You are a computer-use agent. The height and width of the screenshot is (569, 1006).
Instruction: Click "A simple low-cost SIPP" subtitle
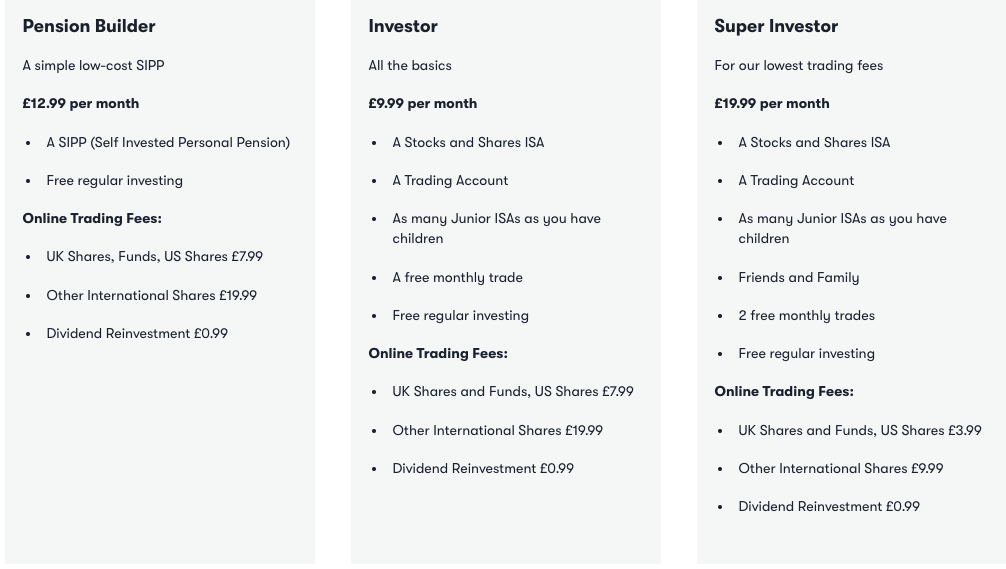94,65
